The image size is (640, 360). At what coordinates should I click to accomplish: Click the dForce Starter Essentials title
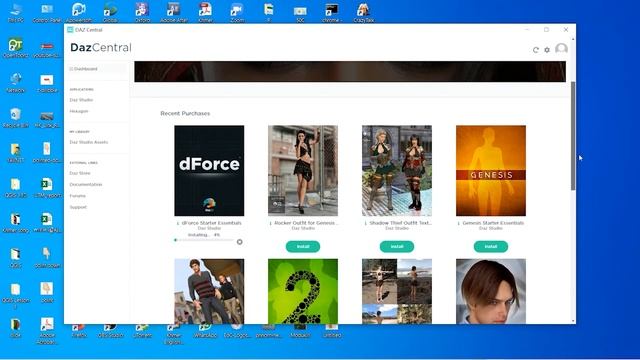pyautogui.click(x=211, y=223)
